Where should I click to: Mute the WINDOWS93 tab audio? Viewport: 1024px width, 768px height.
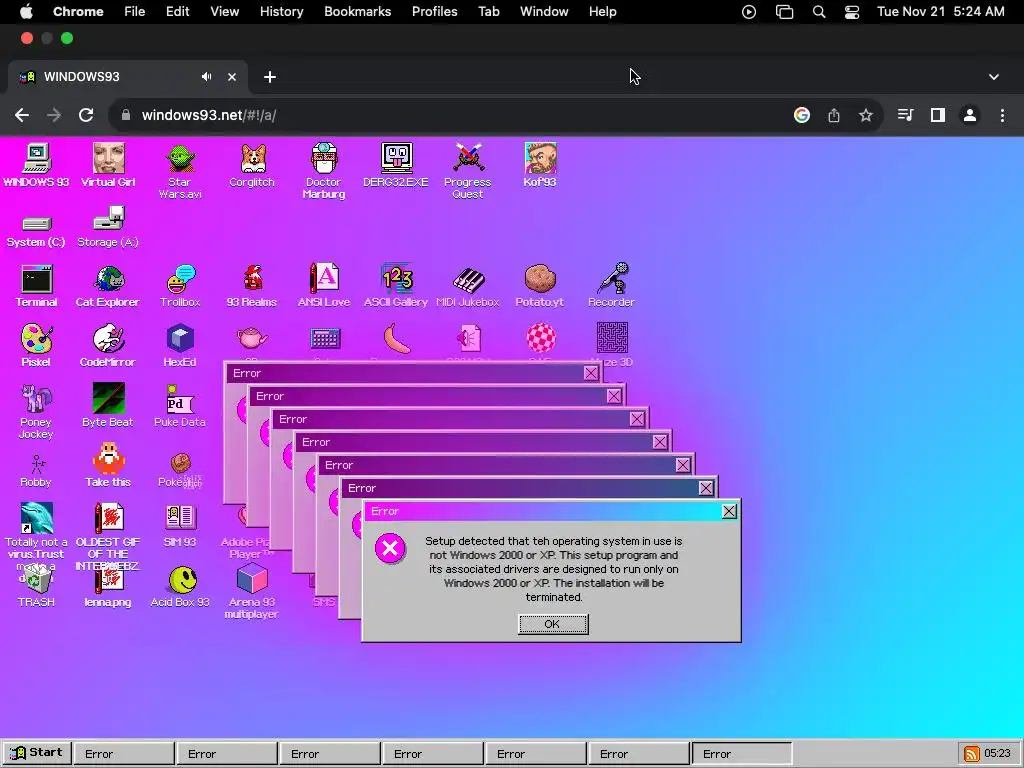pyautogui.click(x=206, y=77)
